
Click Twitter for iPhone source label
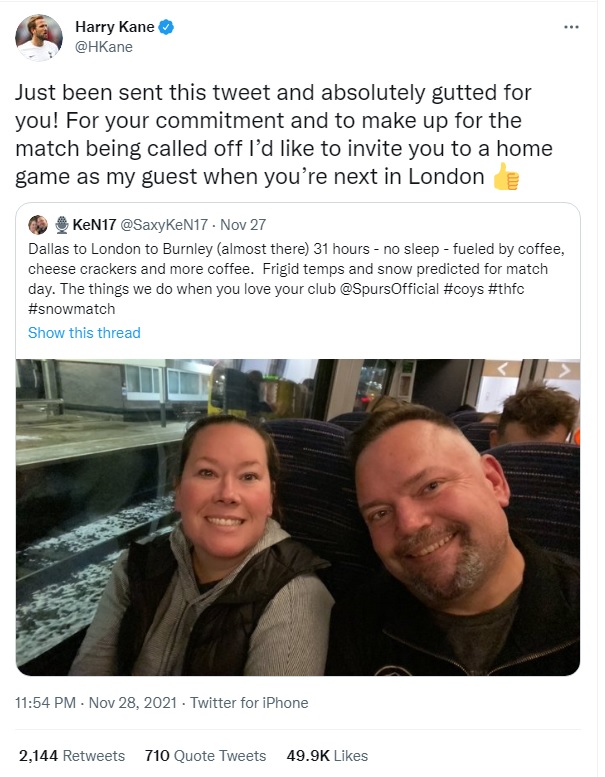[249, 703]
